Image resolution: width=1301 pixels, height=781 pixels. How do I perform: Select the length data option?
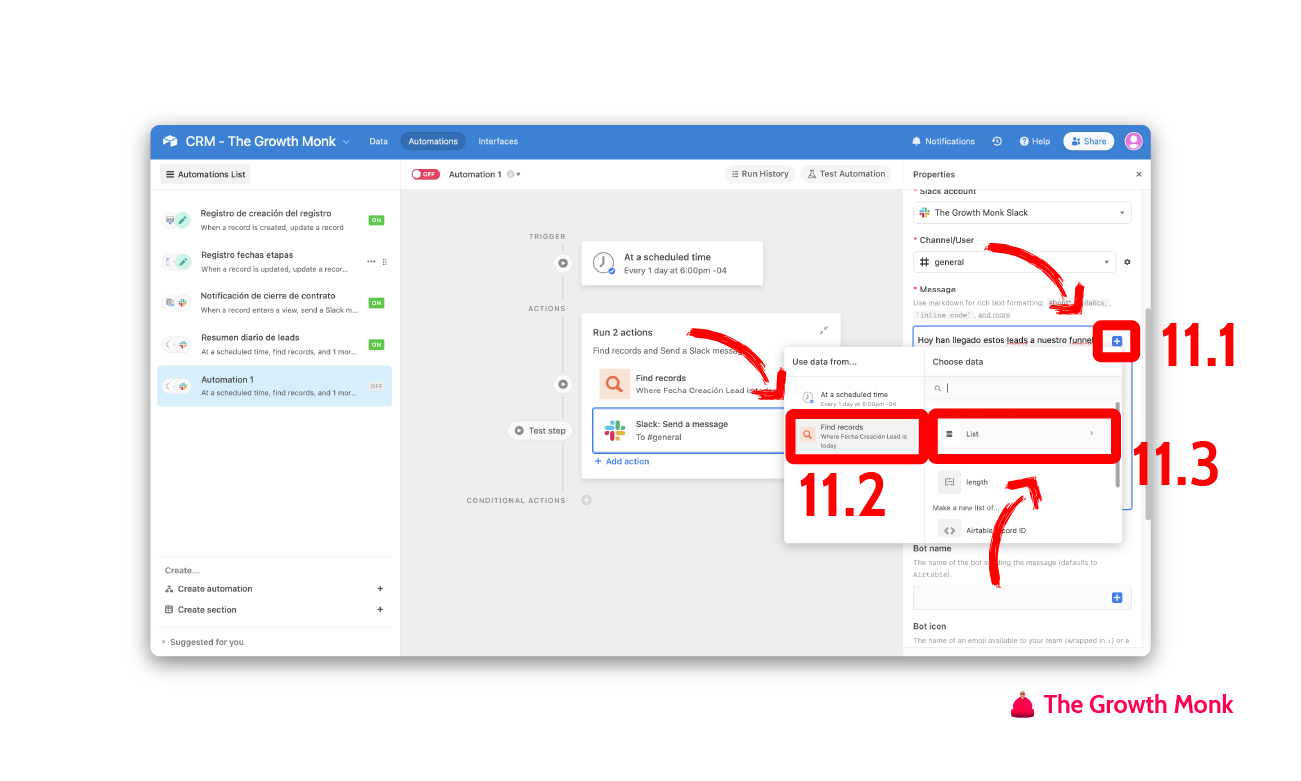1024,482
